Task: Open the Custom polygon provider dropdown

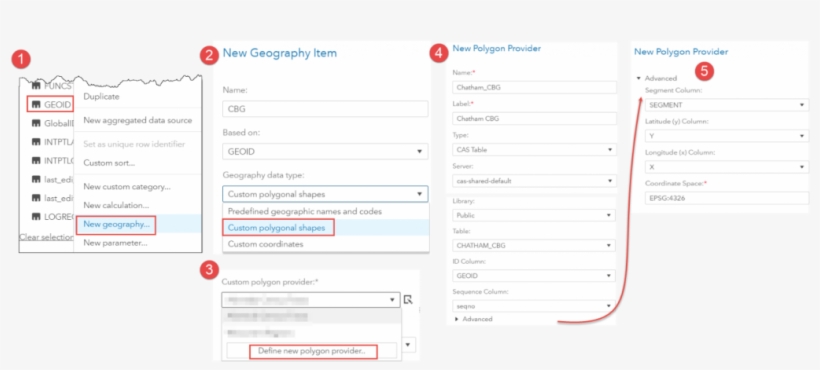Action: [311, 300]
